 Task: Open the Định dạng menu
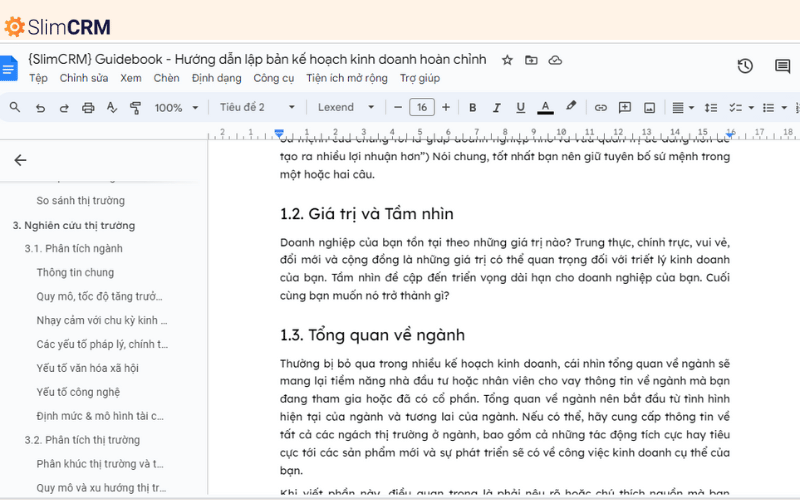[216, 78]
